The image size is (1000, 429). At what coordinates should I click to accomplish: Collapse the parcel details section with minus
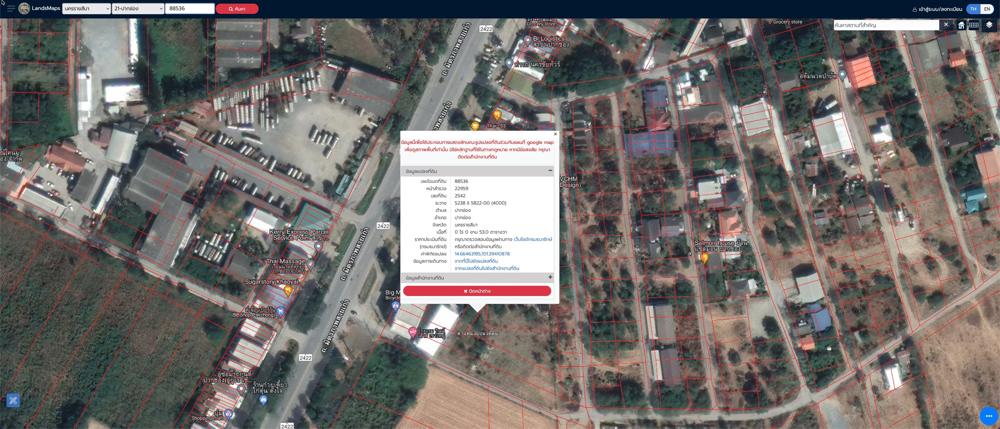[x=550, y=171]
